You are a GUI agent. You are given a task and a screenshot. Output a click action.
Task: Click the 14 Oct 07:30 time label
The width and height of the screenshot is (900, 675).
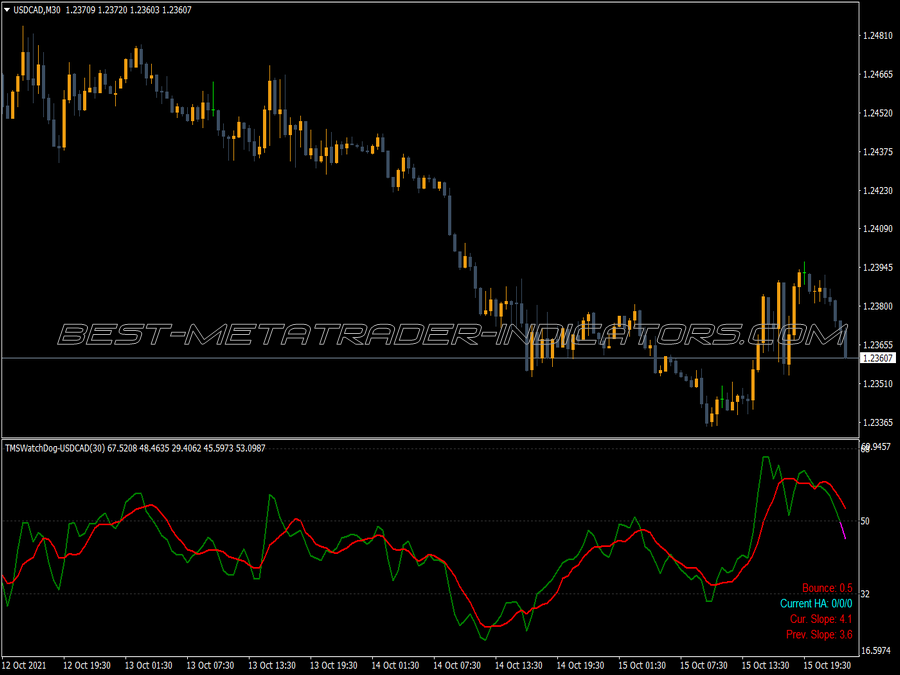click(457, 665)
